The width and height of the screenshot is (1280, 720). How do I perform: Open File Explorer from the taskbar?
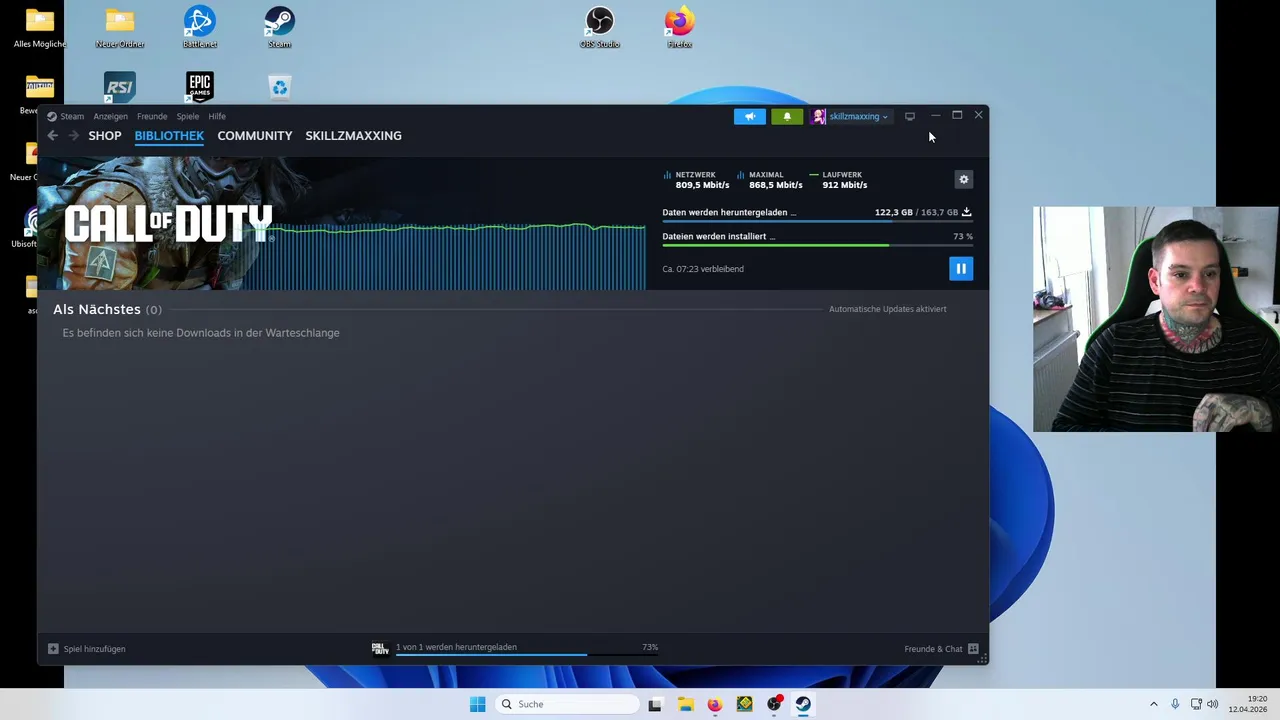click(685, 704)
